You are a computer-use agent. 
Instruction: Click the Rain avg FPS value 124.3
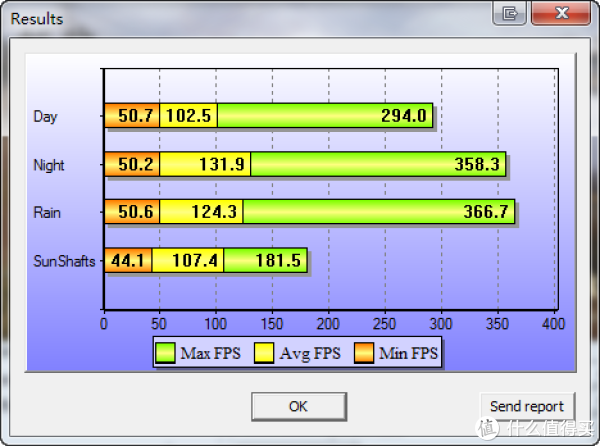[x=214, y=212]
